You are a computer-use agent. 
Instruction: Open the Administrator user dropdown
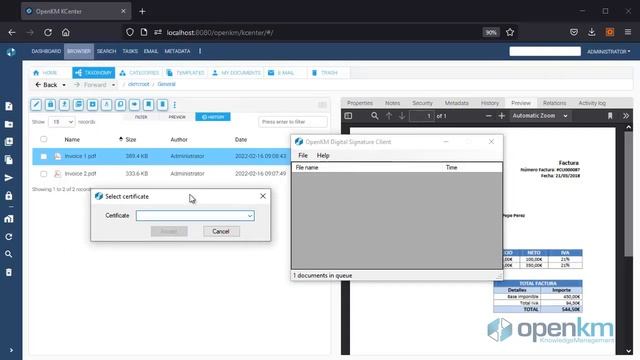(x=609, y=51)
